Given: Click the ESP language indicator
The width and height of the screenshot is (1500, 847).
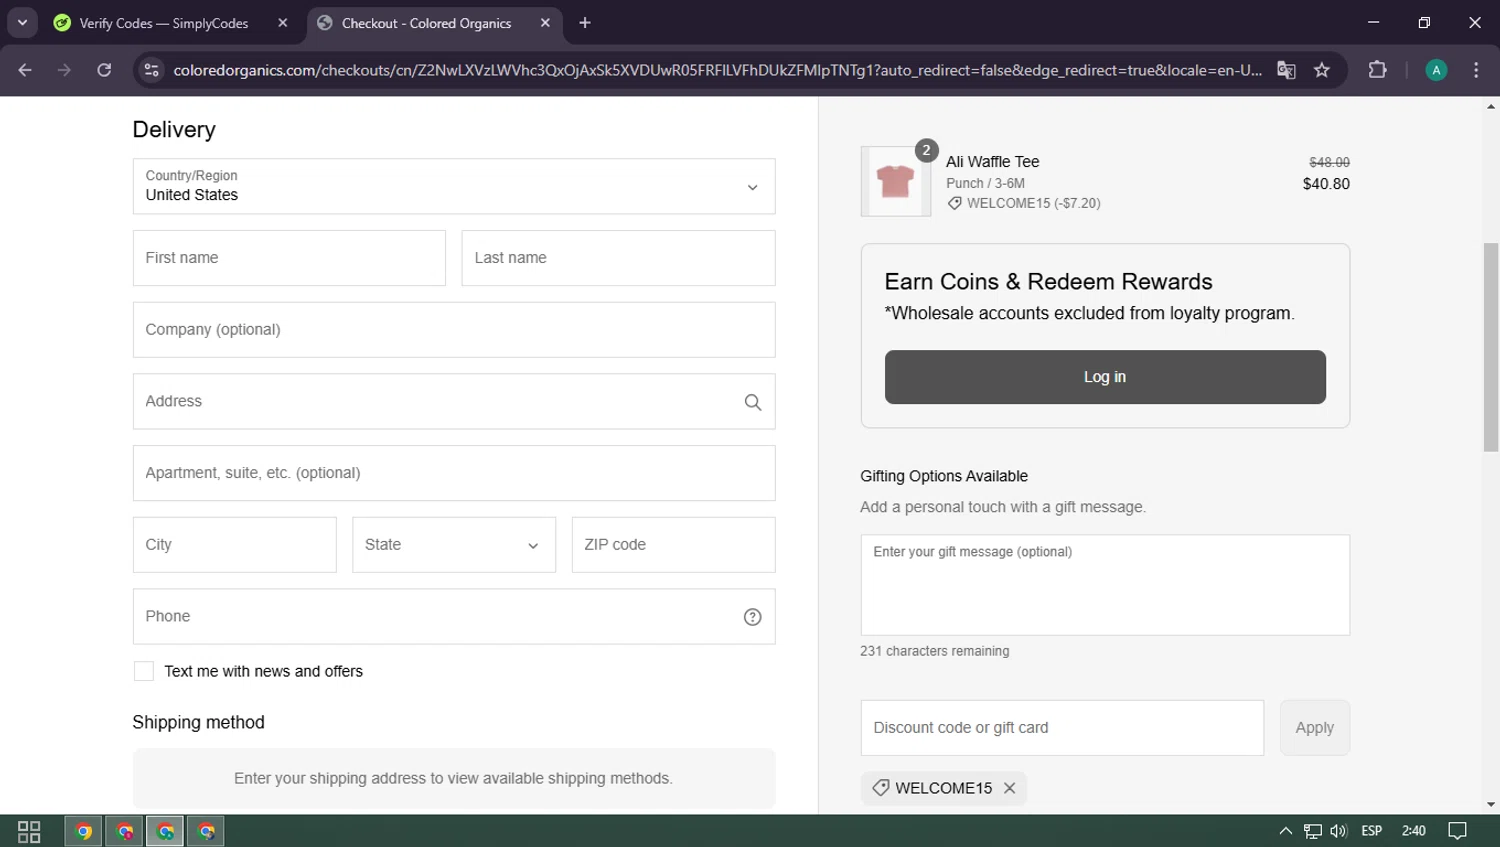Looking at the screenshot, I should (x=1372, y=831).
